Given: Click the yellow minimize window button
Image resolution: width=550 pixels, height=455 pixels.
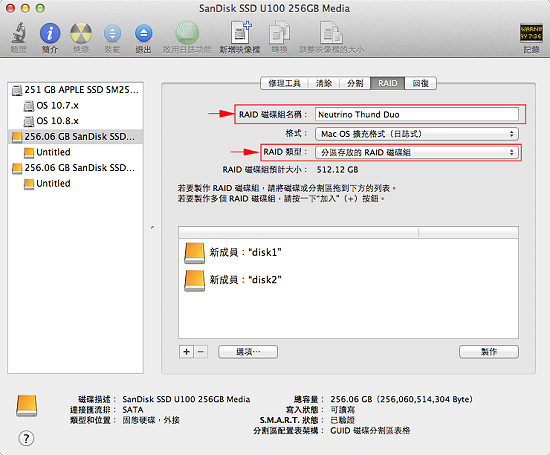Looking at the screenshot, I should click(25, 8).
